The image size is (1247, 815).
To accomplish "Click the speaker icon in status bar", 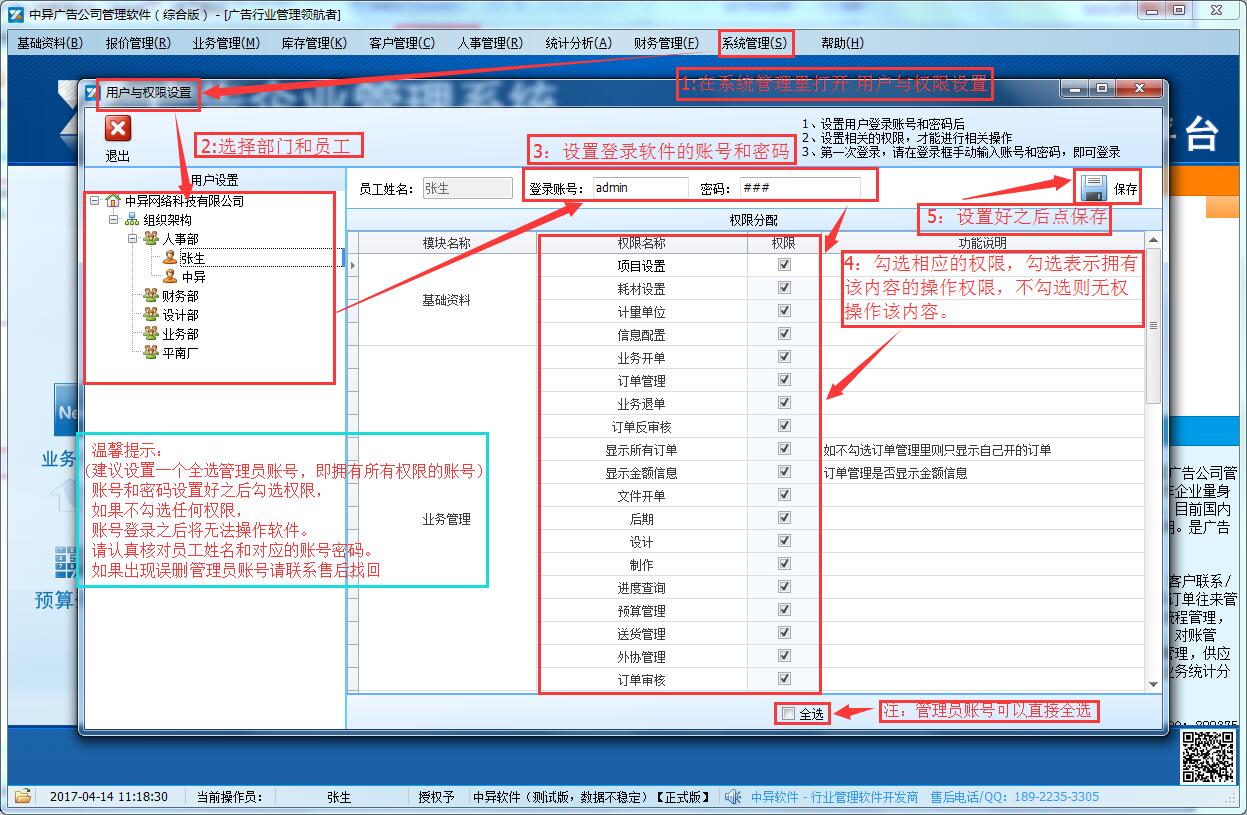I will pyautogui.click(x=733, y=797).
